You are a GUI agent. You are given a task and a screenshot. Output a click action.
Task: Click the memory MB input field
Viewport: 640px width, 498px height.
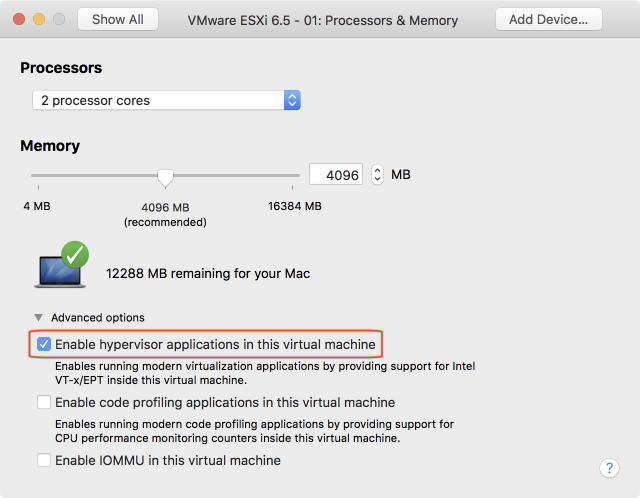click(x=335, y=175)
